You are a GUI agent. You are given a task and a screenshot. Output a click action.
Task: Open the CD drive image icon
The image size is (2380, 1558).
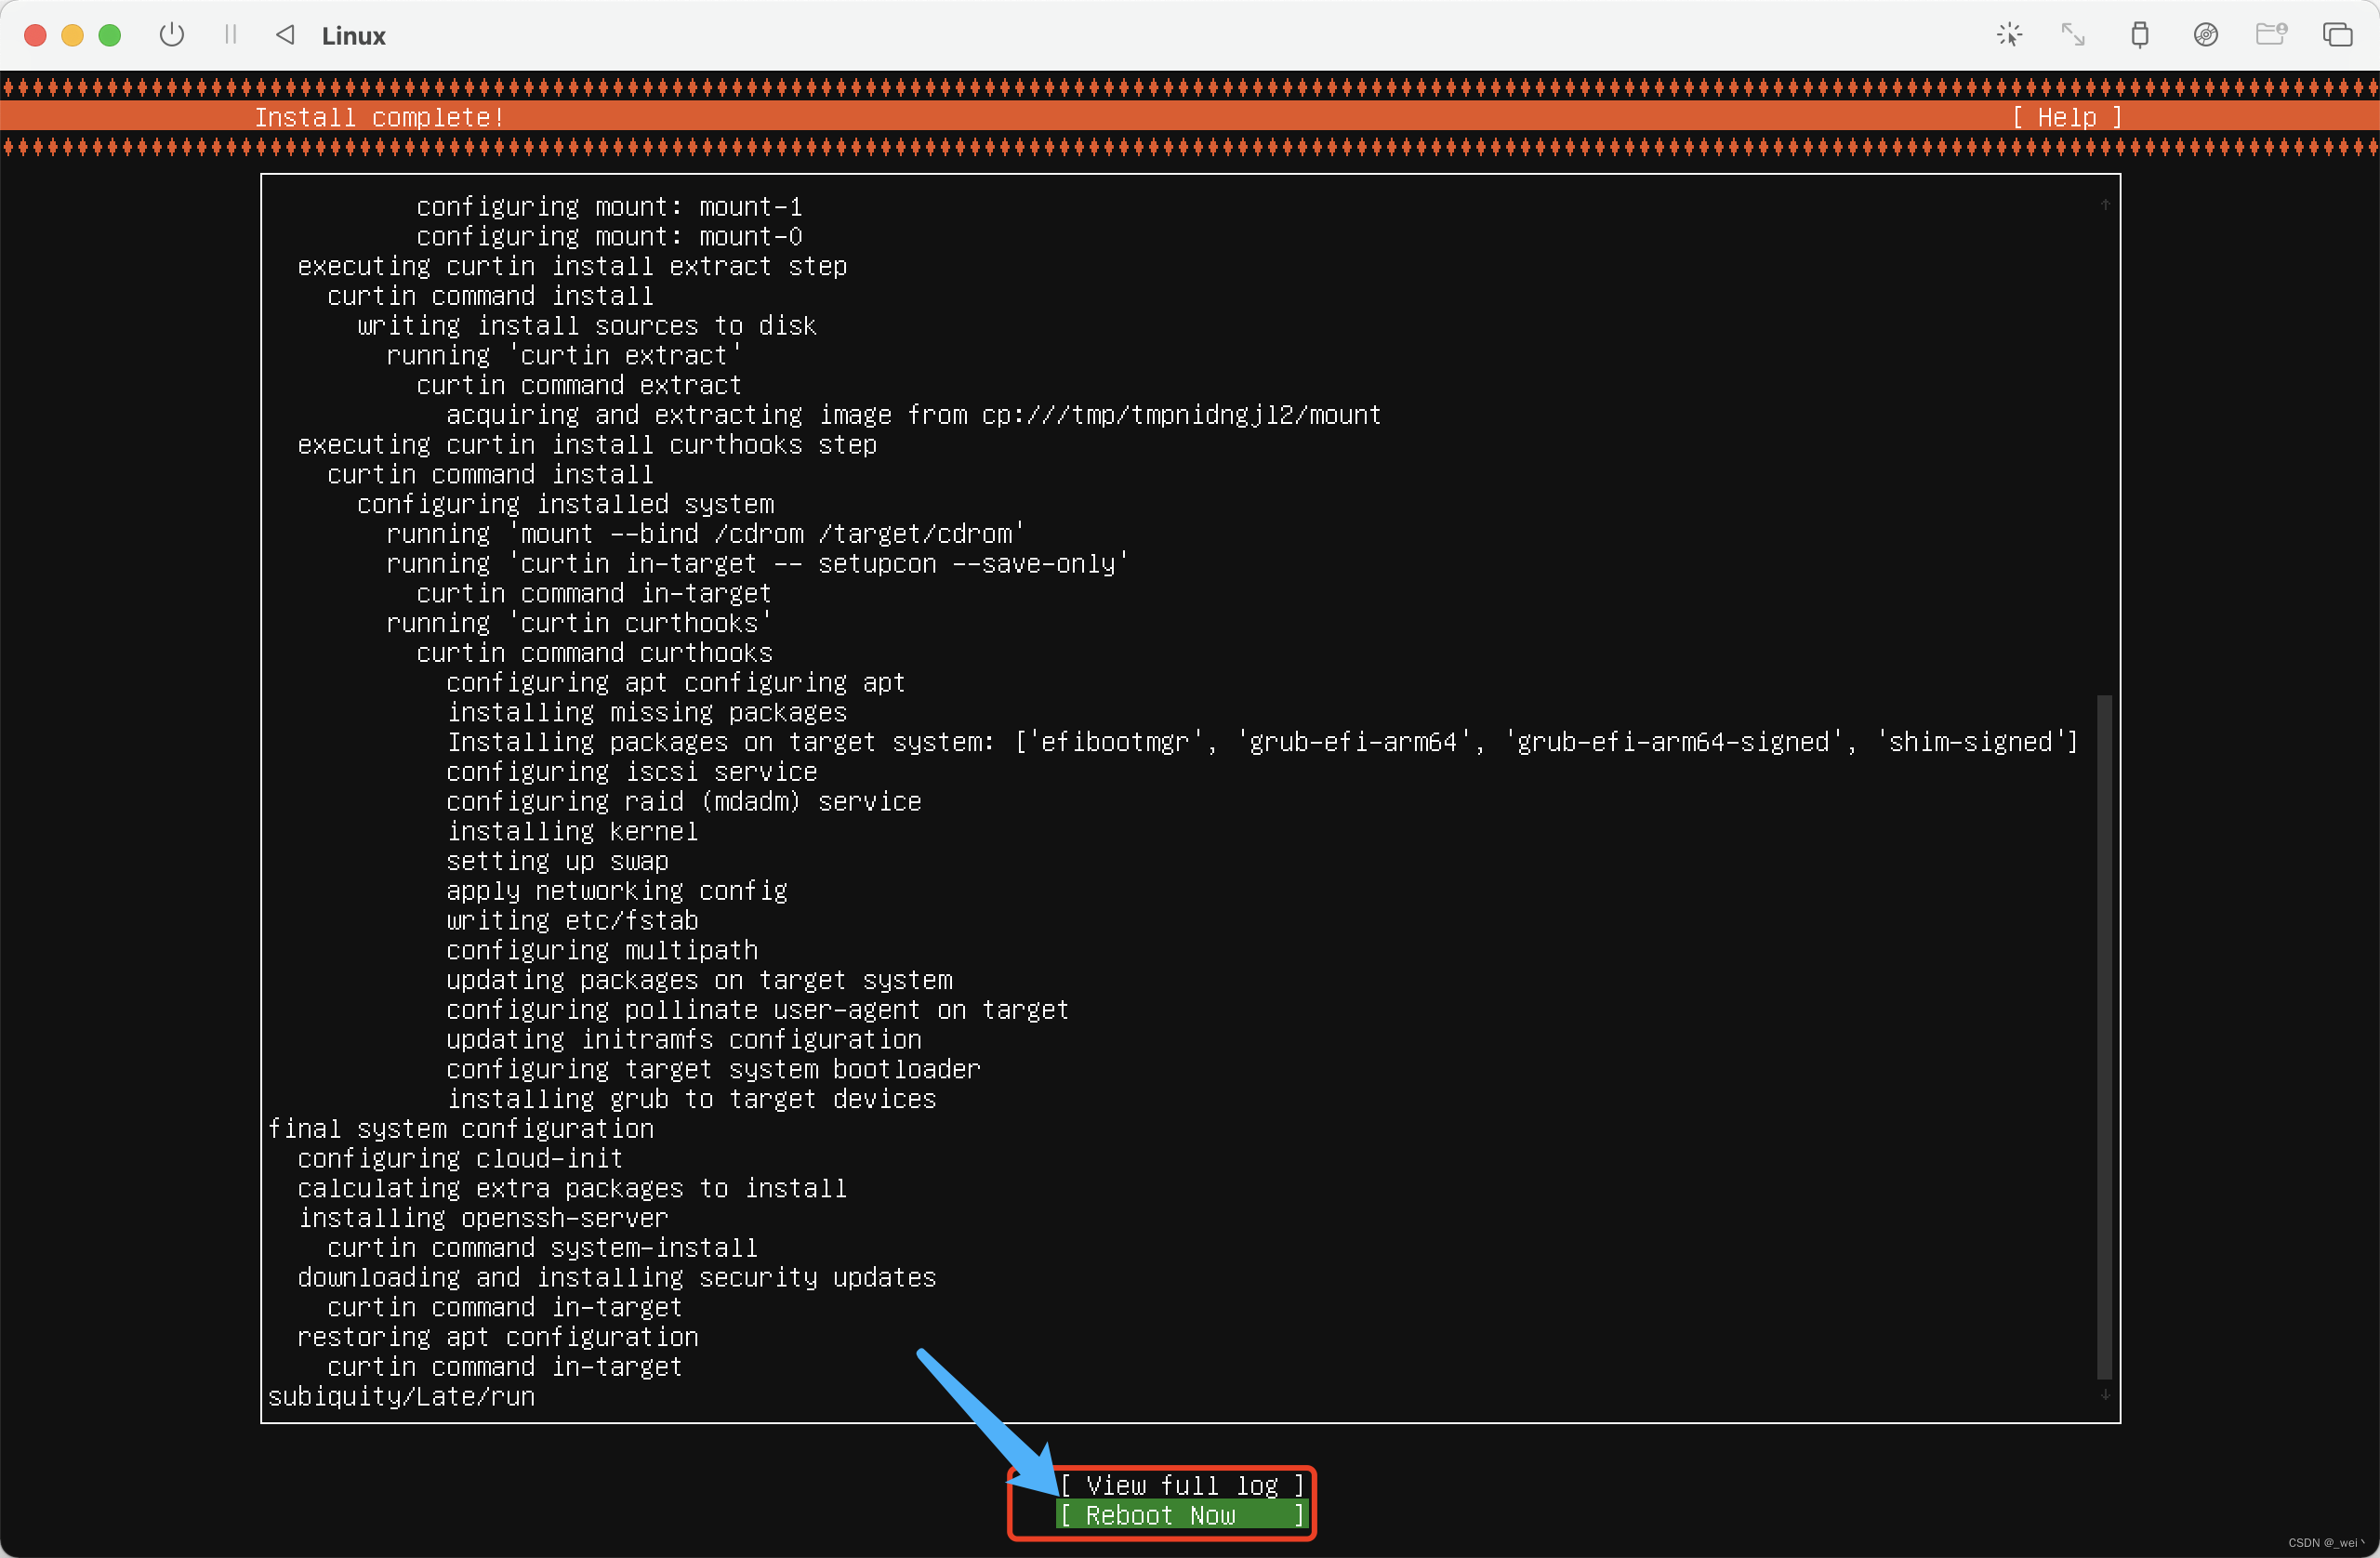point(2205,35)
